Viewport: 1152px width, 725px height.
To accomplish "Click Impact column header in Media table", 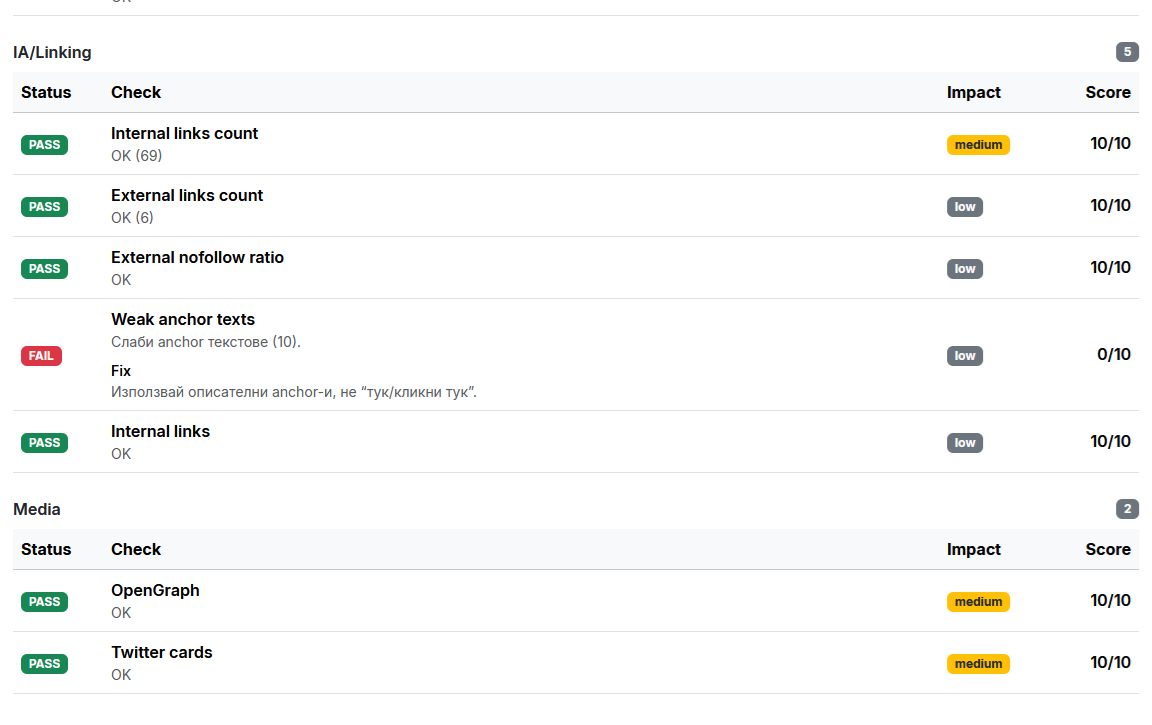I will (x=973, y=549).
